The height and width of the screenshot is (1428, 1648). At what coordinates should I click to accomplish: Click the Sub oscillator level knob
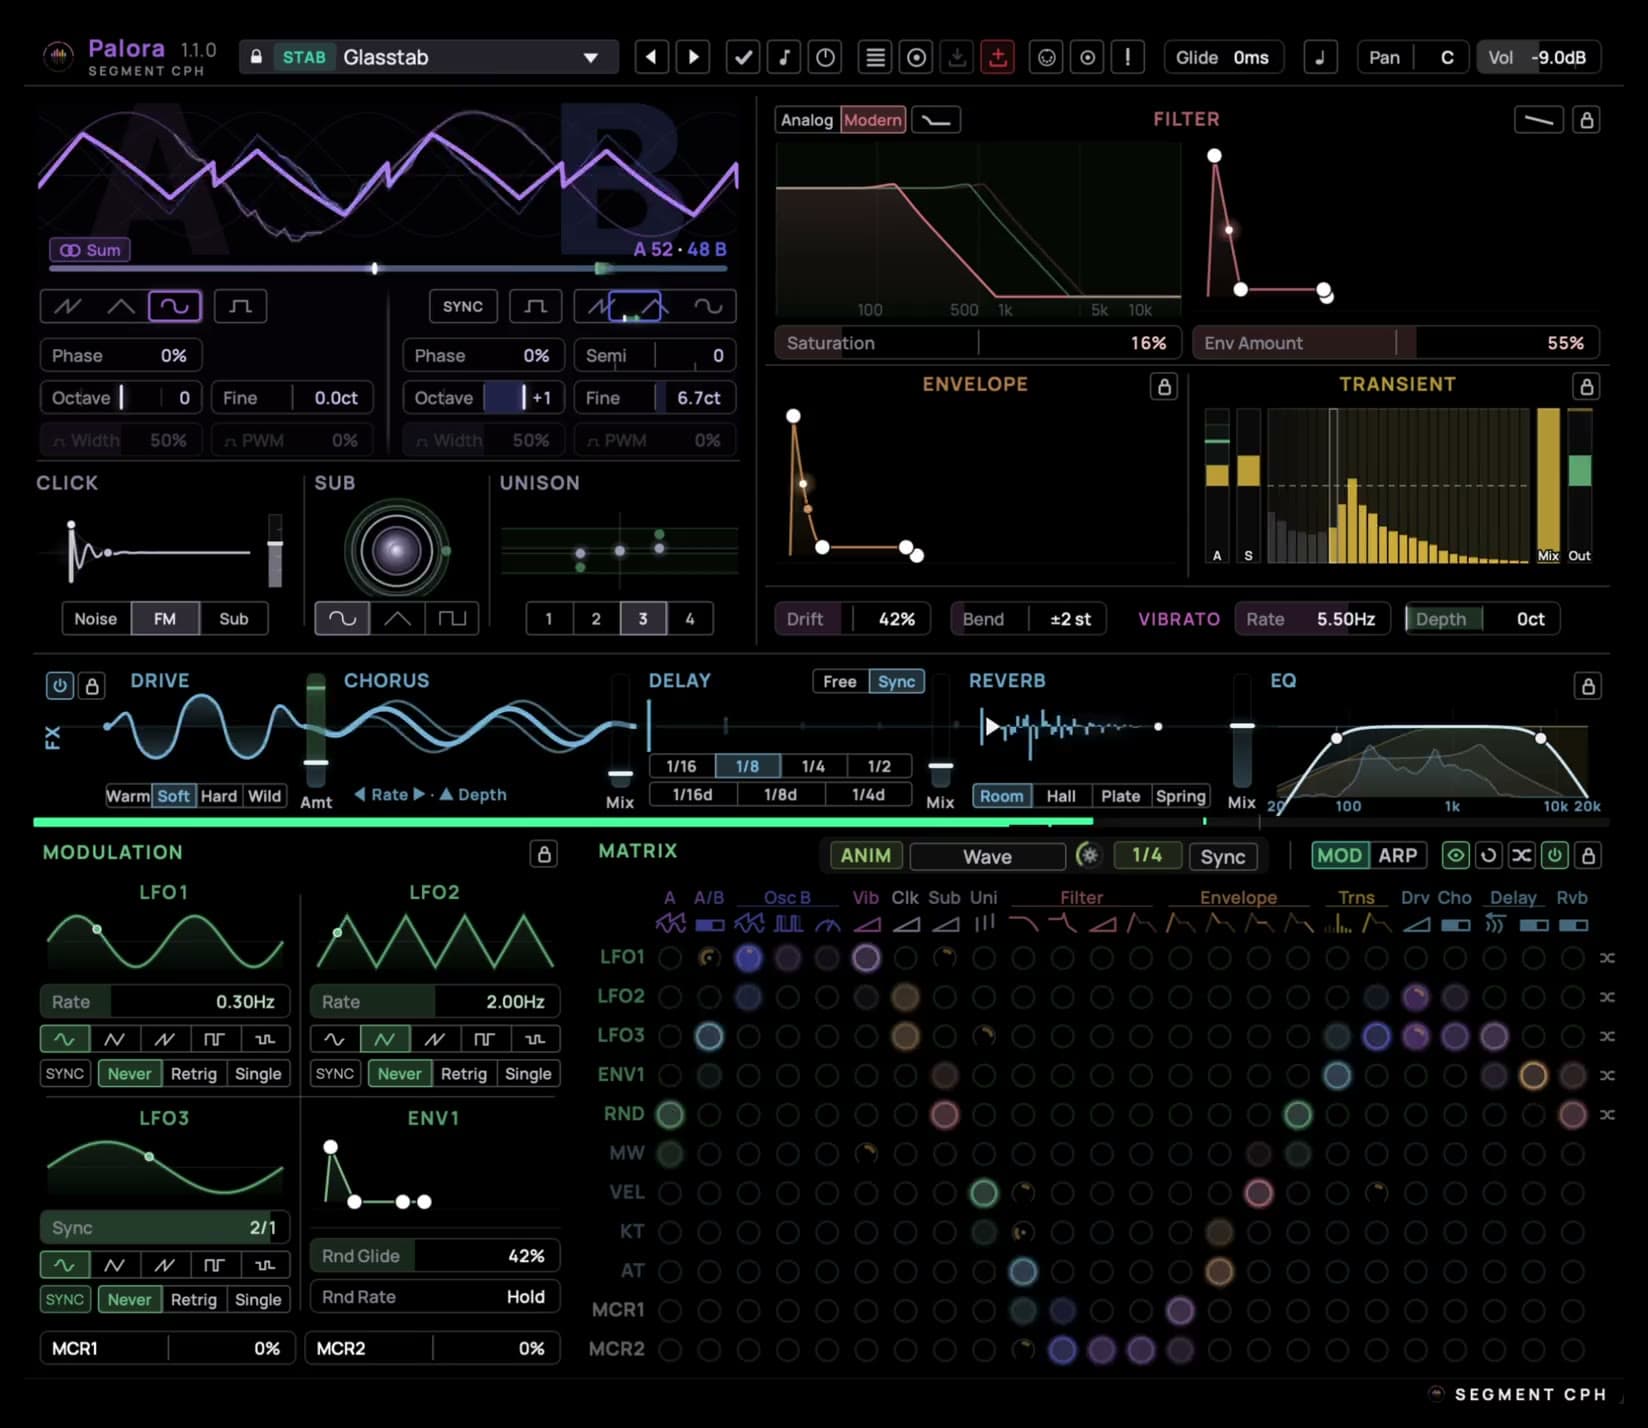tap(397, 551)
